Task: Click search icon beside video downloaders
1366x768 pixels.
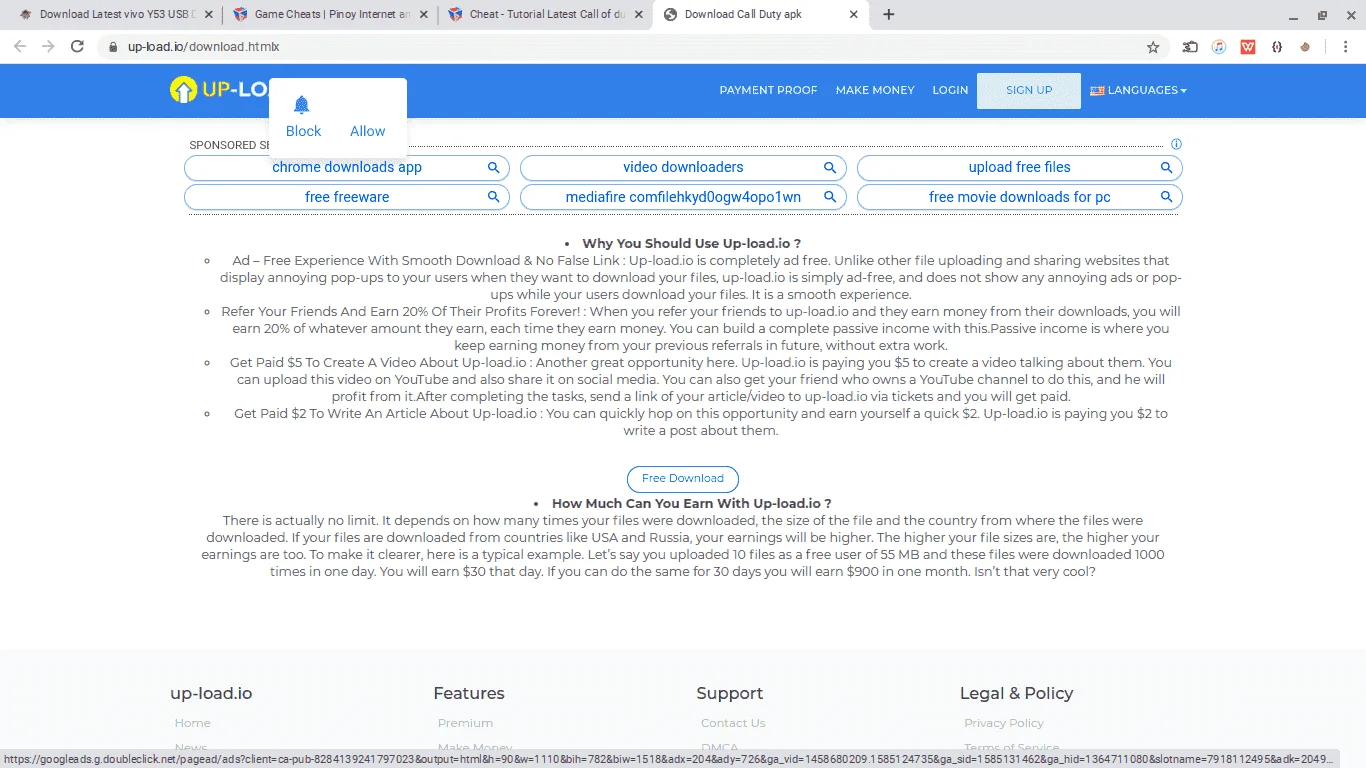Action: point(829,167)
